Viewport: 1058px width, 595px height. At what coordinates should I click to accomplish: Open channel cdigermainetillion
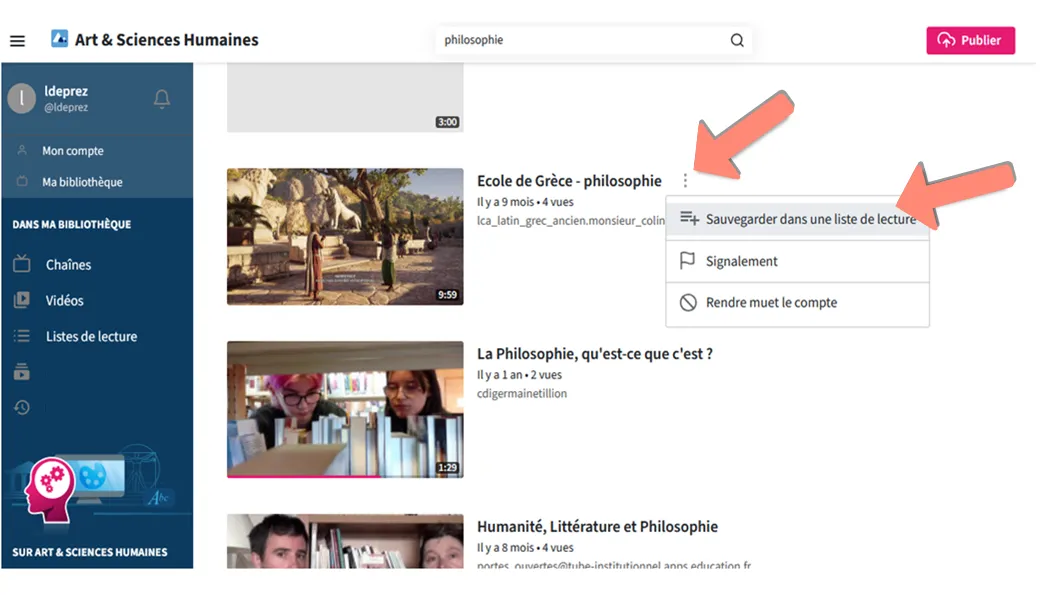click(x=522, y=394)
